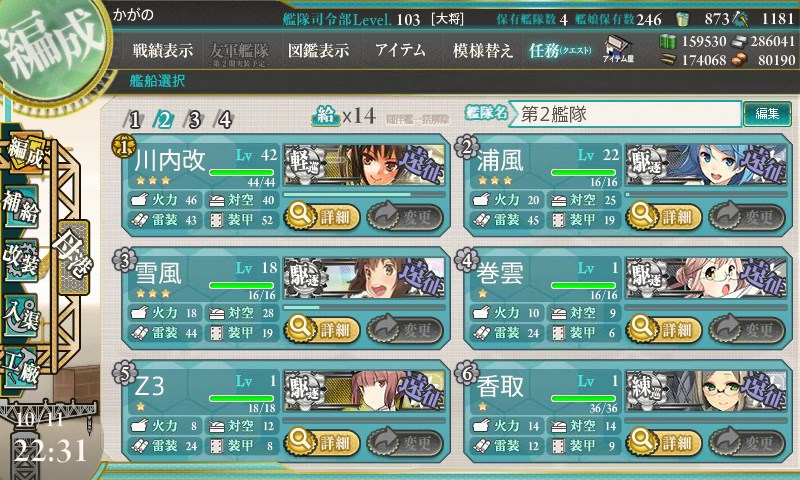This screenshot has height=480, width=800.
Task: Open the 改装 remodel icon in the sidebar
Action: [20, 260]
